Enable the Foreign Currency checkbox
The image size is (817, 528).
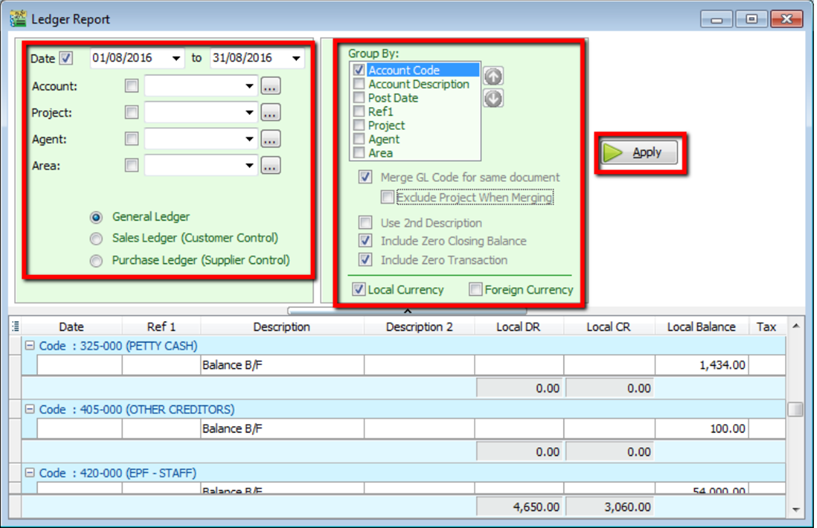click(476, 290)
